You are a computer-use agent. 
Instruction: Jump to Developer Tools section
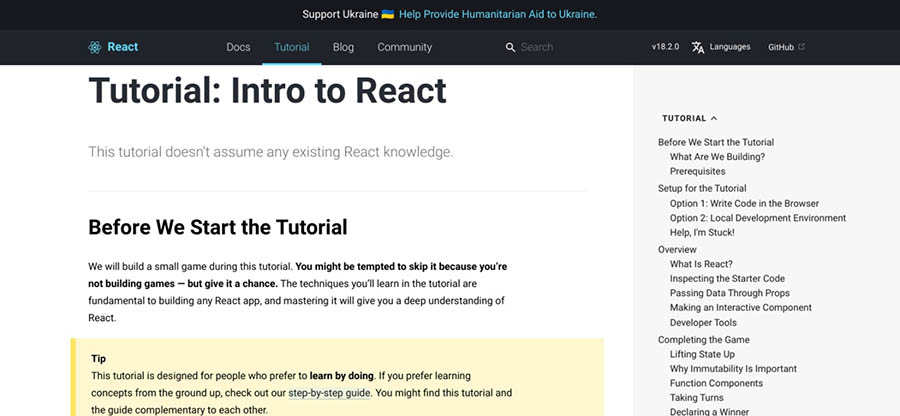coord(703,323)
